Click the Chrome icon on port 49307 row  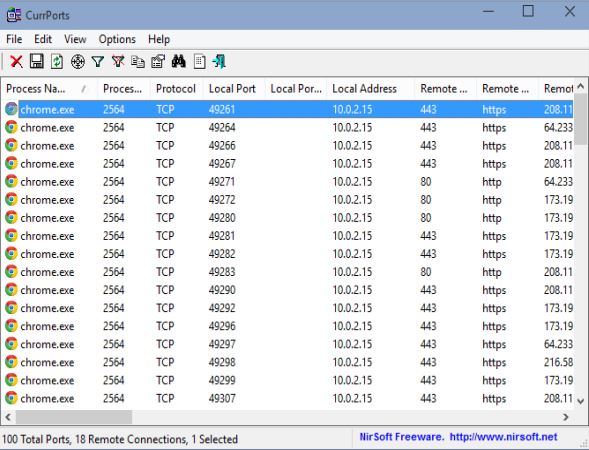11,398
